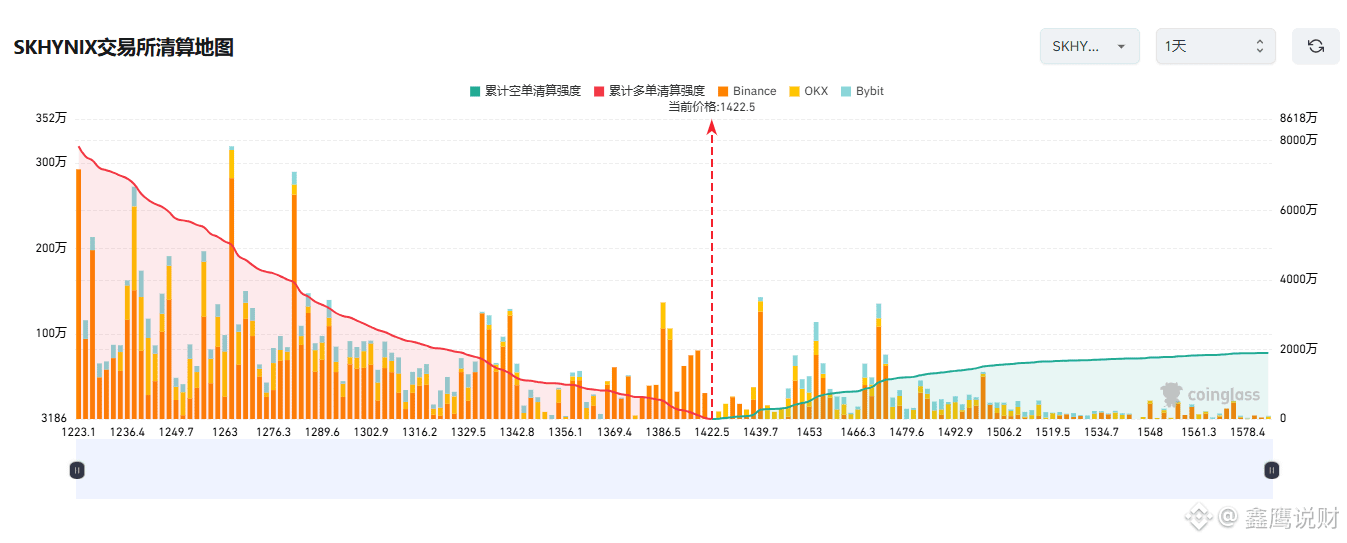Click the yellow OKX legend swatch
The width and height of the screenshot is (1347, 543).
click(794, 91)
